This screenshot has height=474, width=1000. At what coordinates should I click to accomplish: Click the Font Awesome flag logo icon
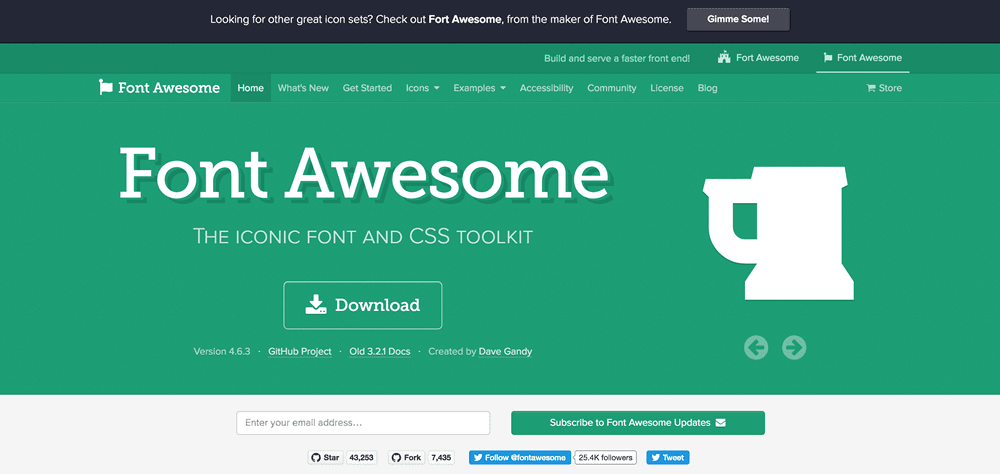[105, 87]
